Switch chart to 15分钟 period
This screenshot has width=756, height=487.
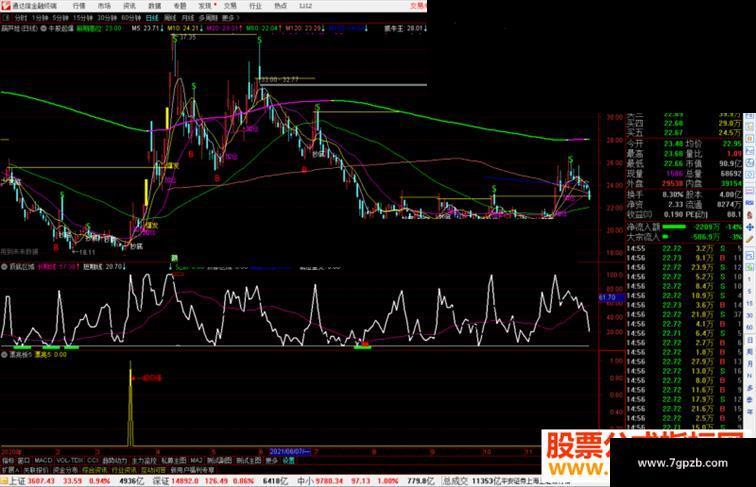(x=83, y=18)
